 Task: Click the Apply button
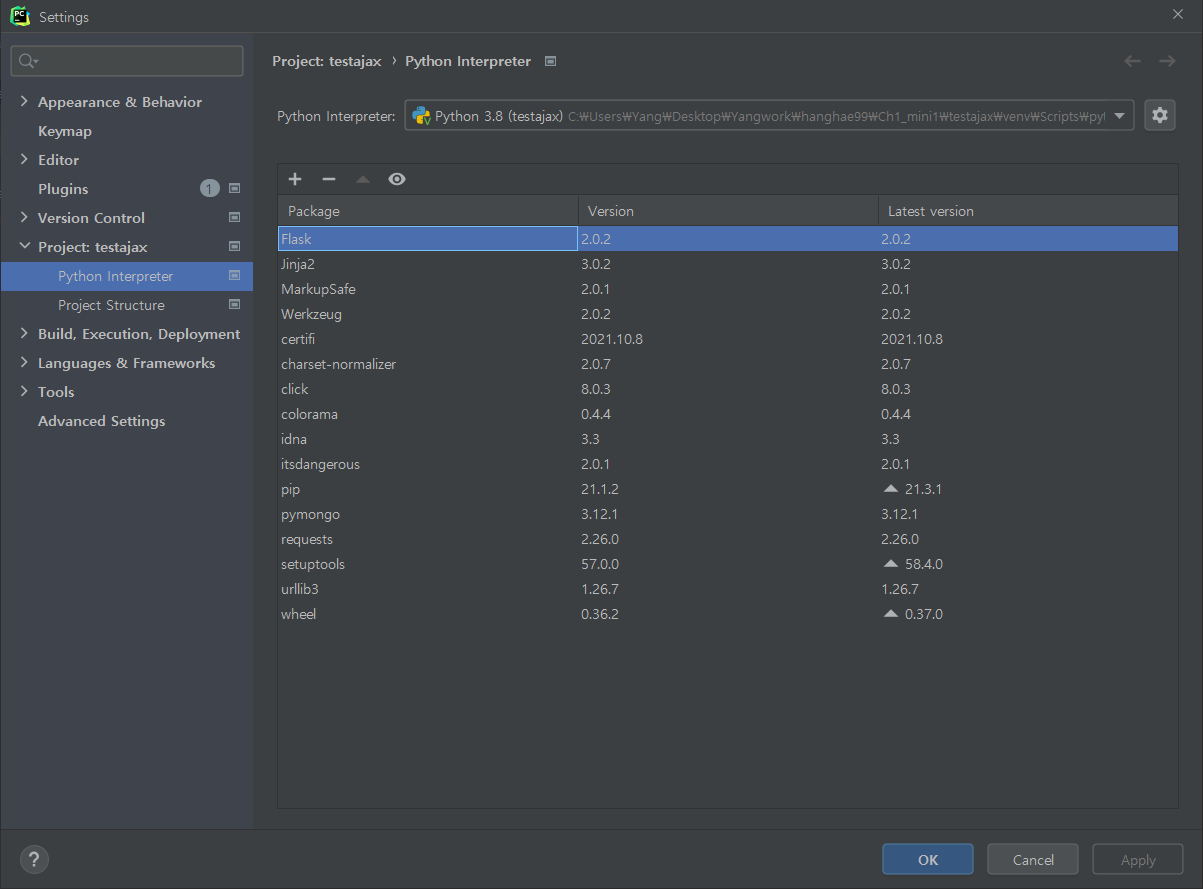pos(1138,860)
